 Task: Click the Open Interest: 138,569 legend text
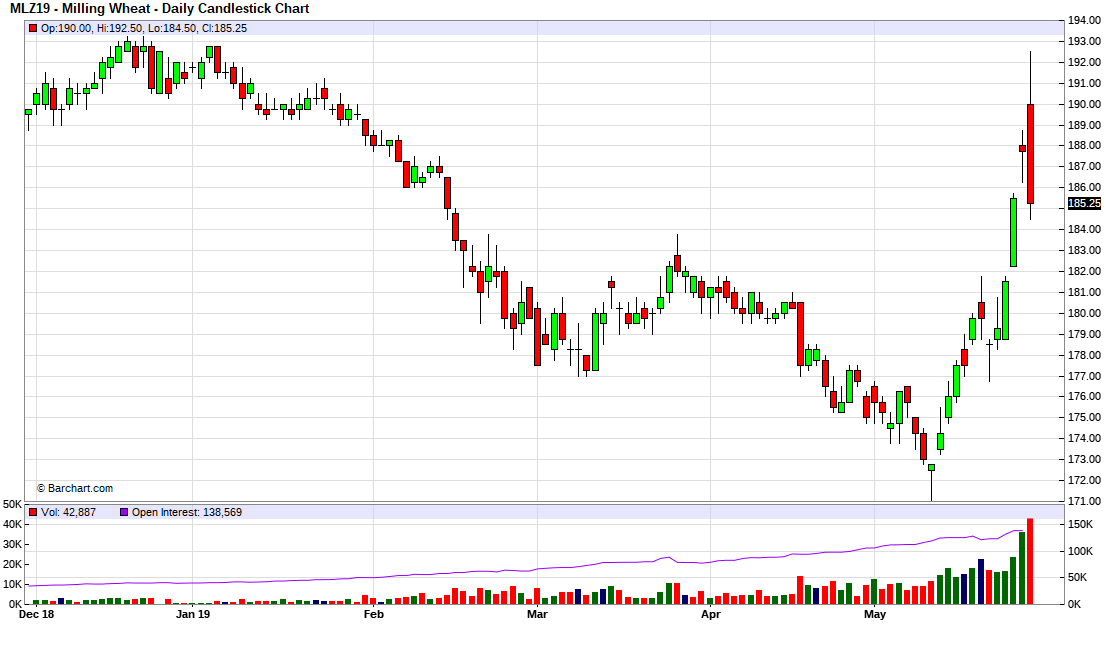187,512
